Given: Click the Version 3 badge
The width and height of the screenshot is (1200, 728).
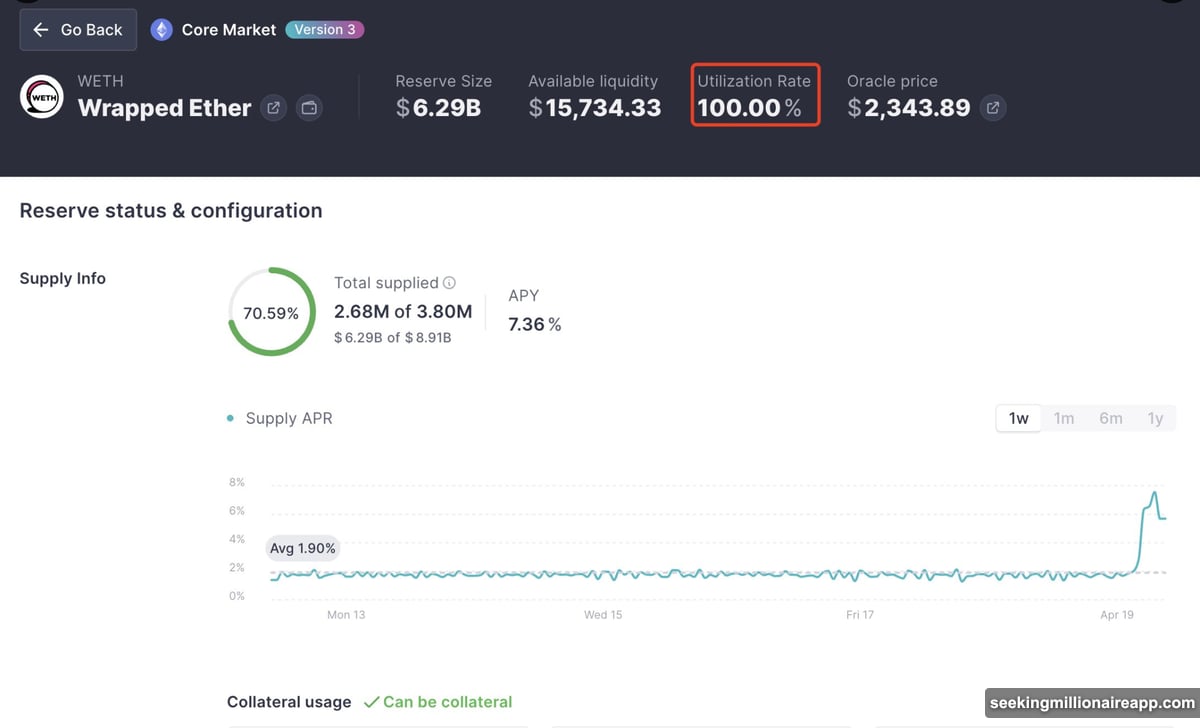Looking at the screenshot, I should coord(324,29).
